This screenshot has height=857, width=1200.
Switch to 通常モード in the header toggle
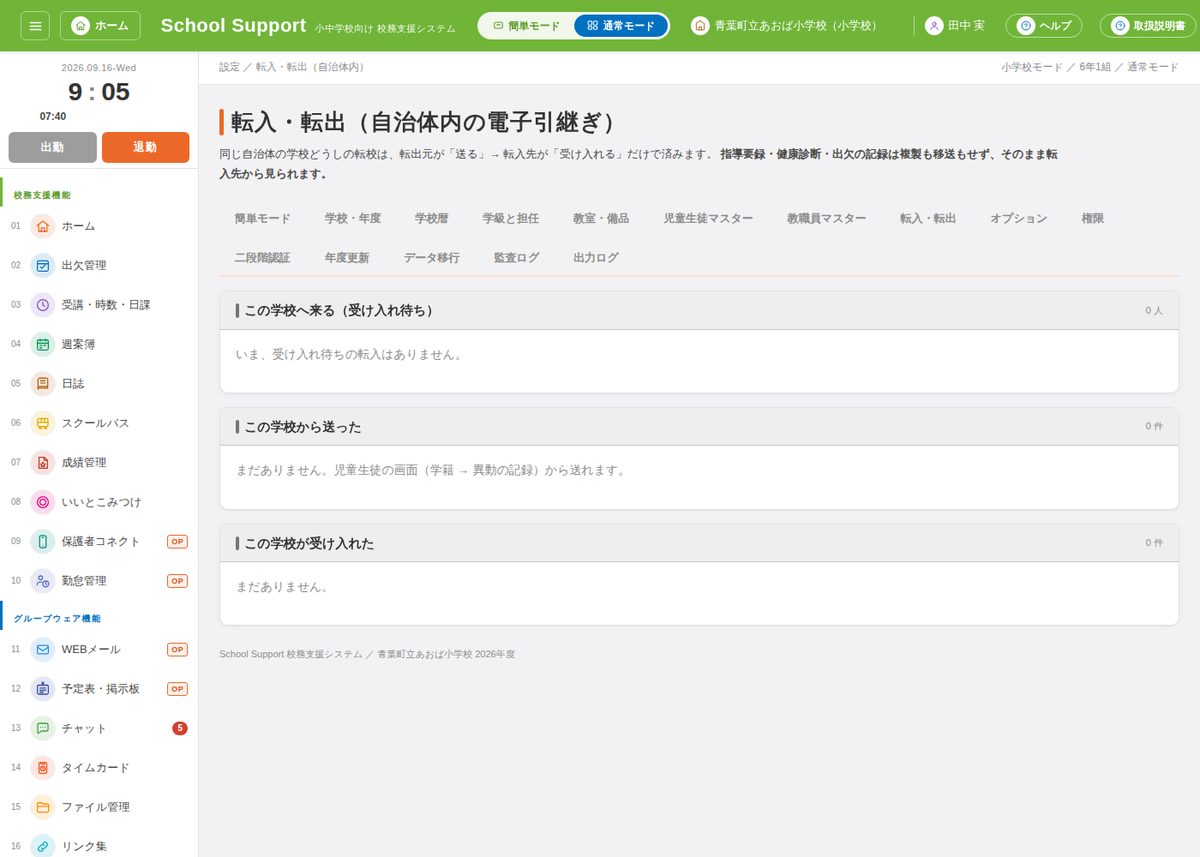(x=621, y=26)
